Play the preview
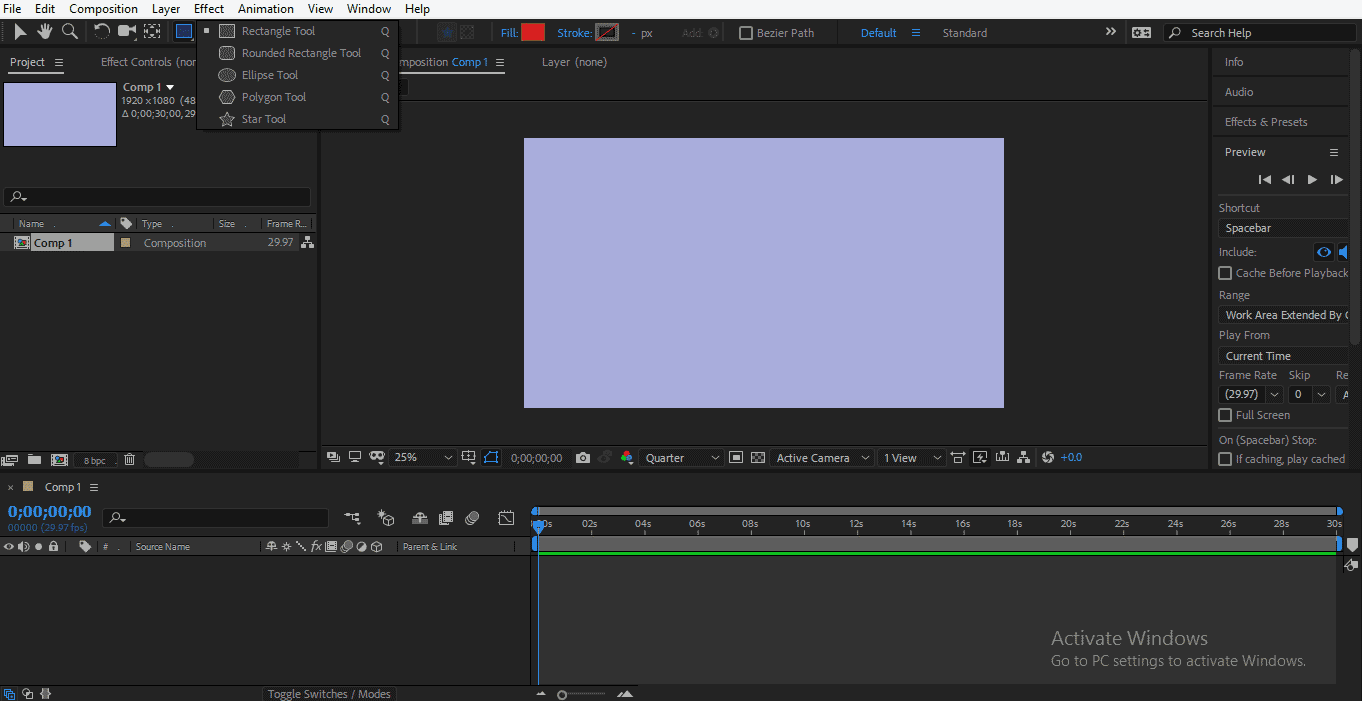 pos(1312,179)
